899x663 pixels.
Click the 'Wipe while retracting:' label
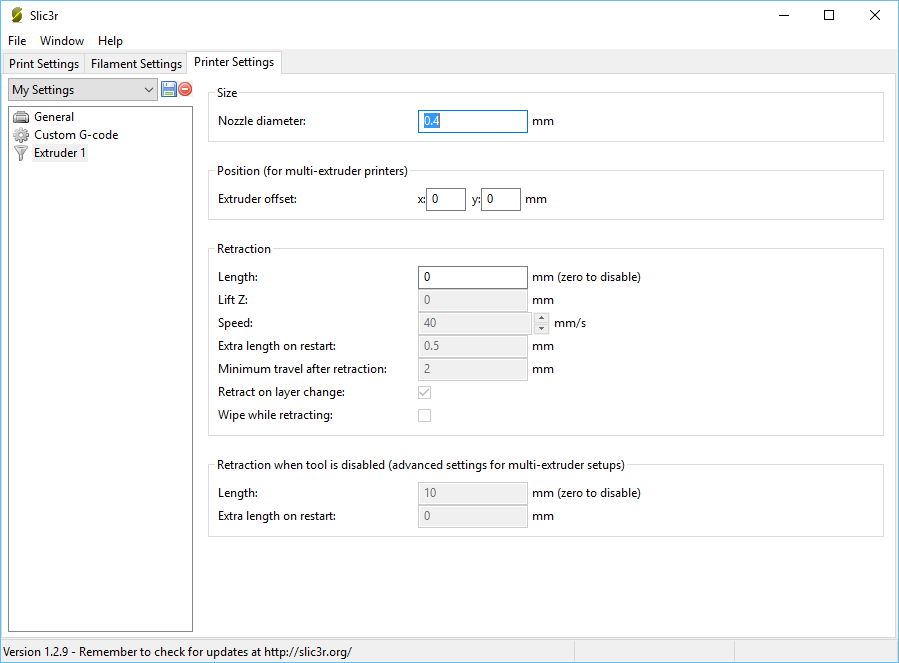tap(275, 415)
